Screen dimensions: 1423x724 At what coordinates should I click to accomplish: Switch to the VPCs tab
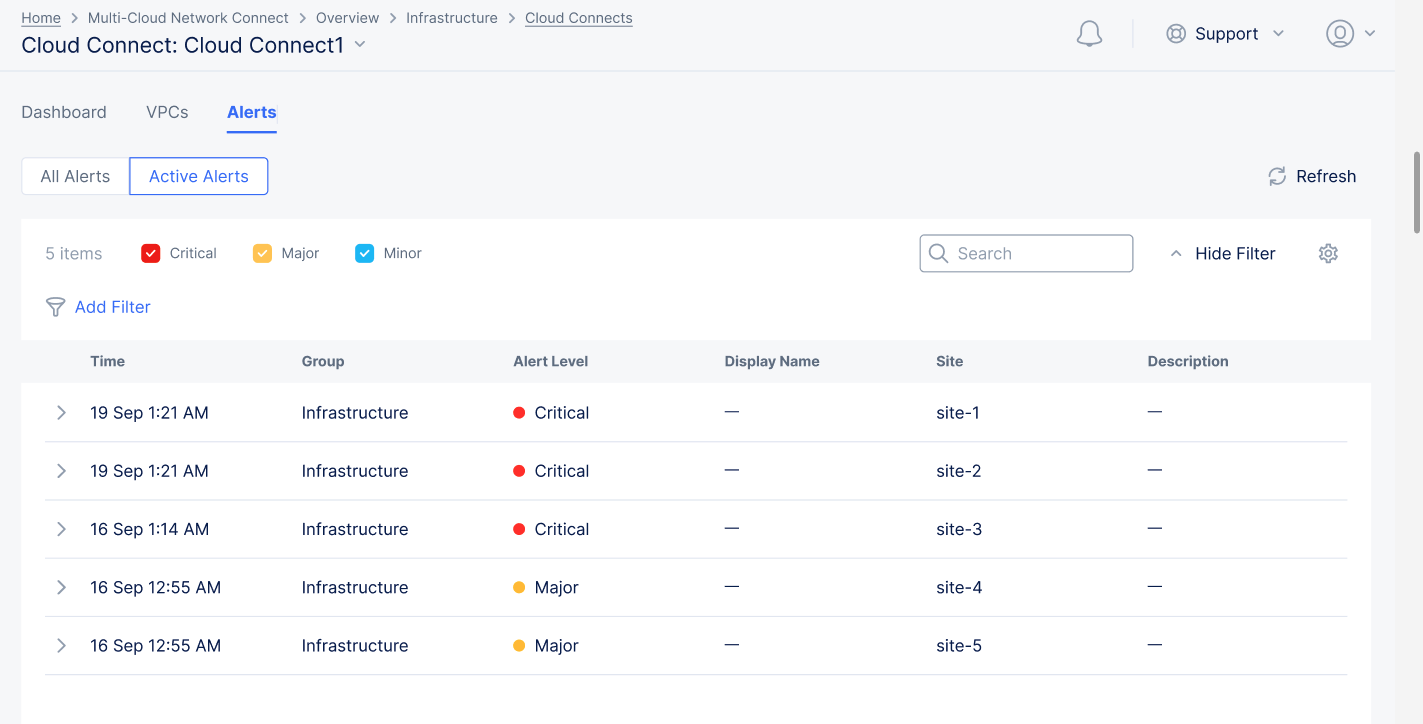167,112
